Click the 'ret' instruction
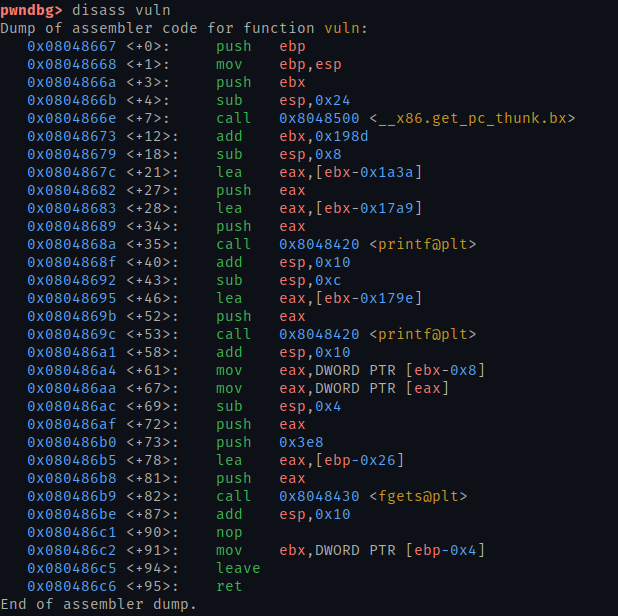Screen dimensions: 618x616 coord(229,587)
